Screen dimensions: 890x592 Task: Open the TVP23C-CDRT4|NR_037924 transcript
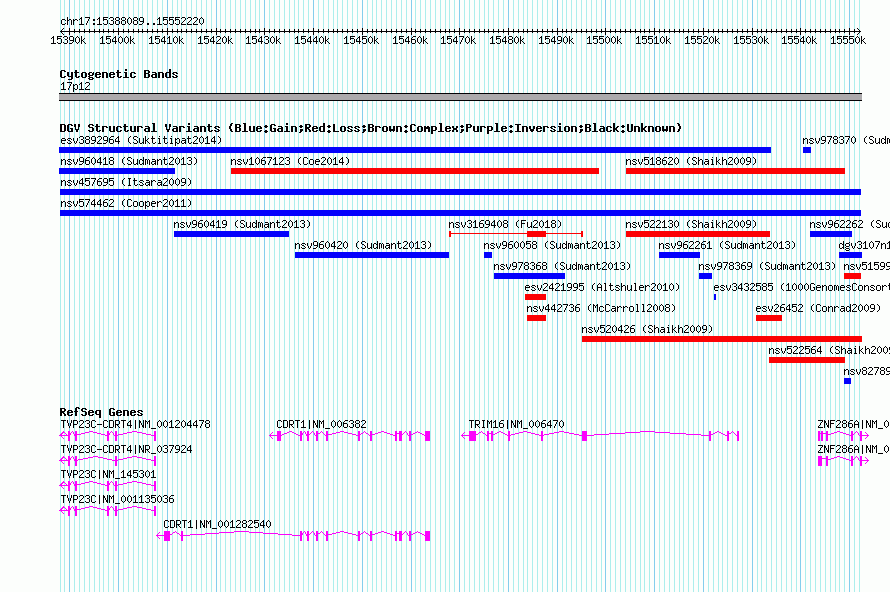pyautogui.click(x=108, y=461)
